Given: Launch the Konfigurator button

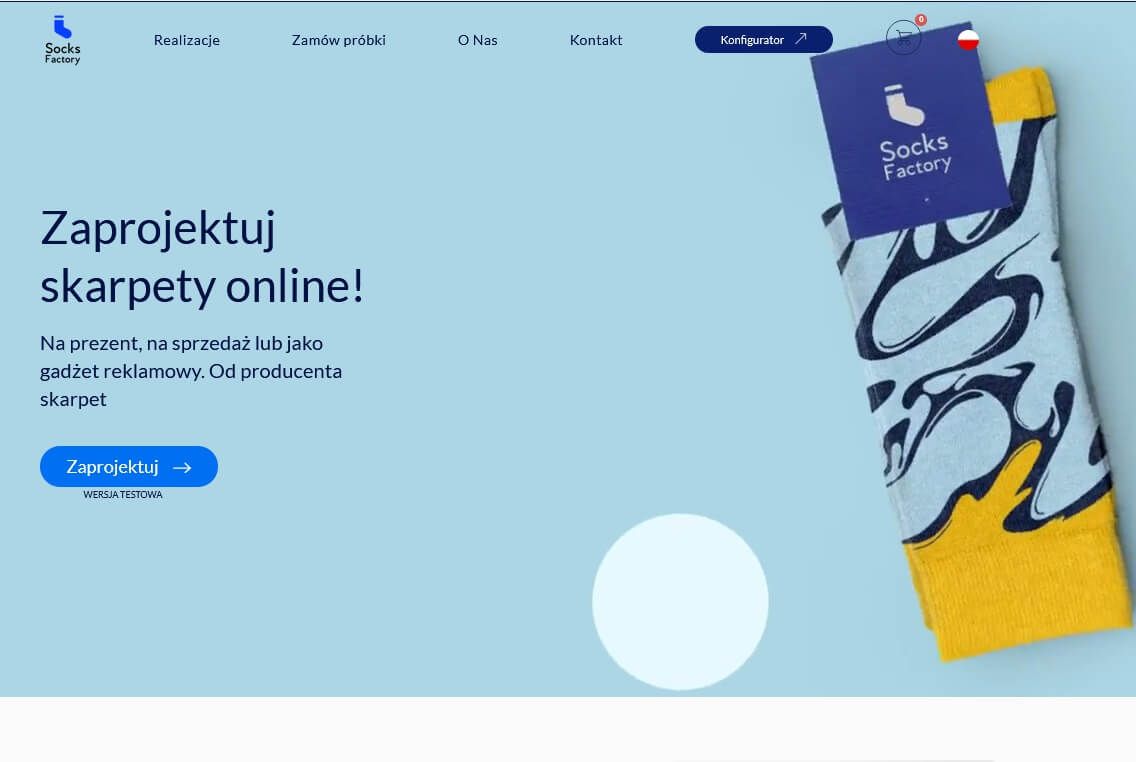Looking at the screenshot, I should pyautogui.click(x=764, y=40).
